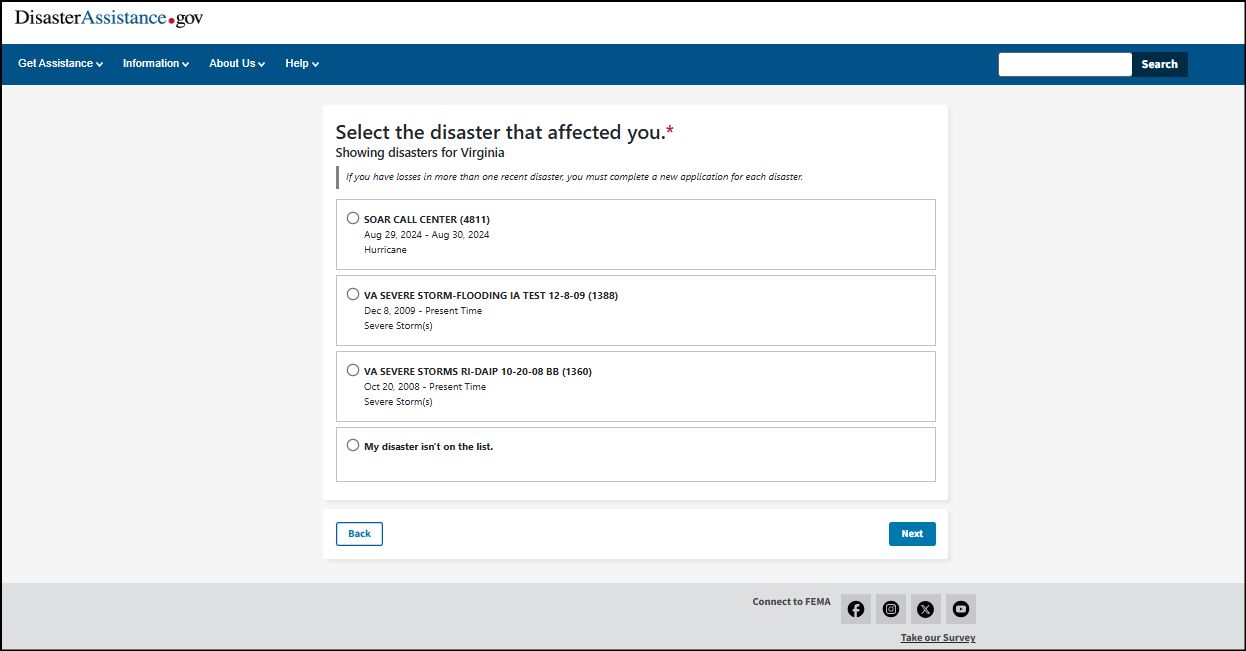Choose VA Severe Storms RI-DAIP (1360) radio button

tap(353, 370)
